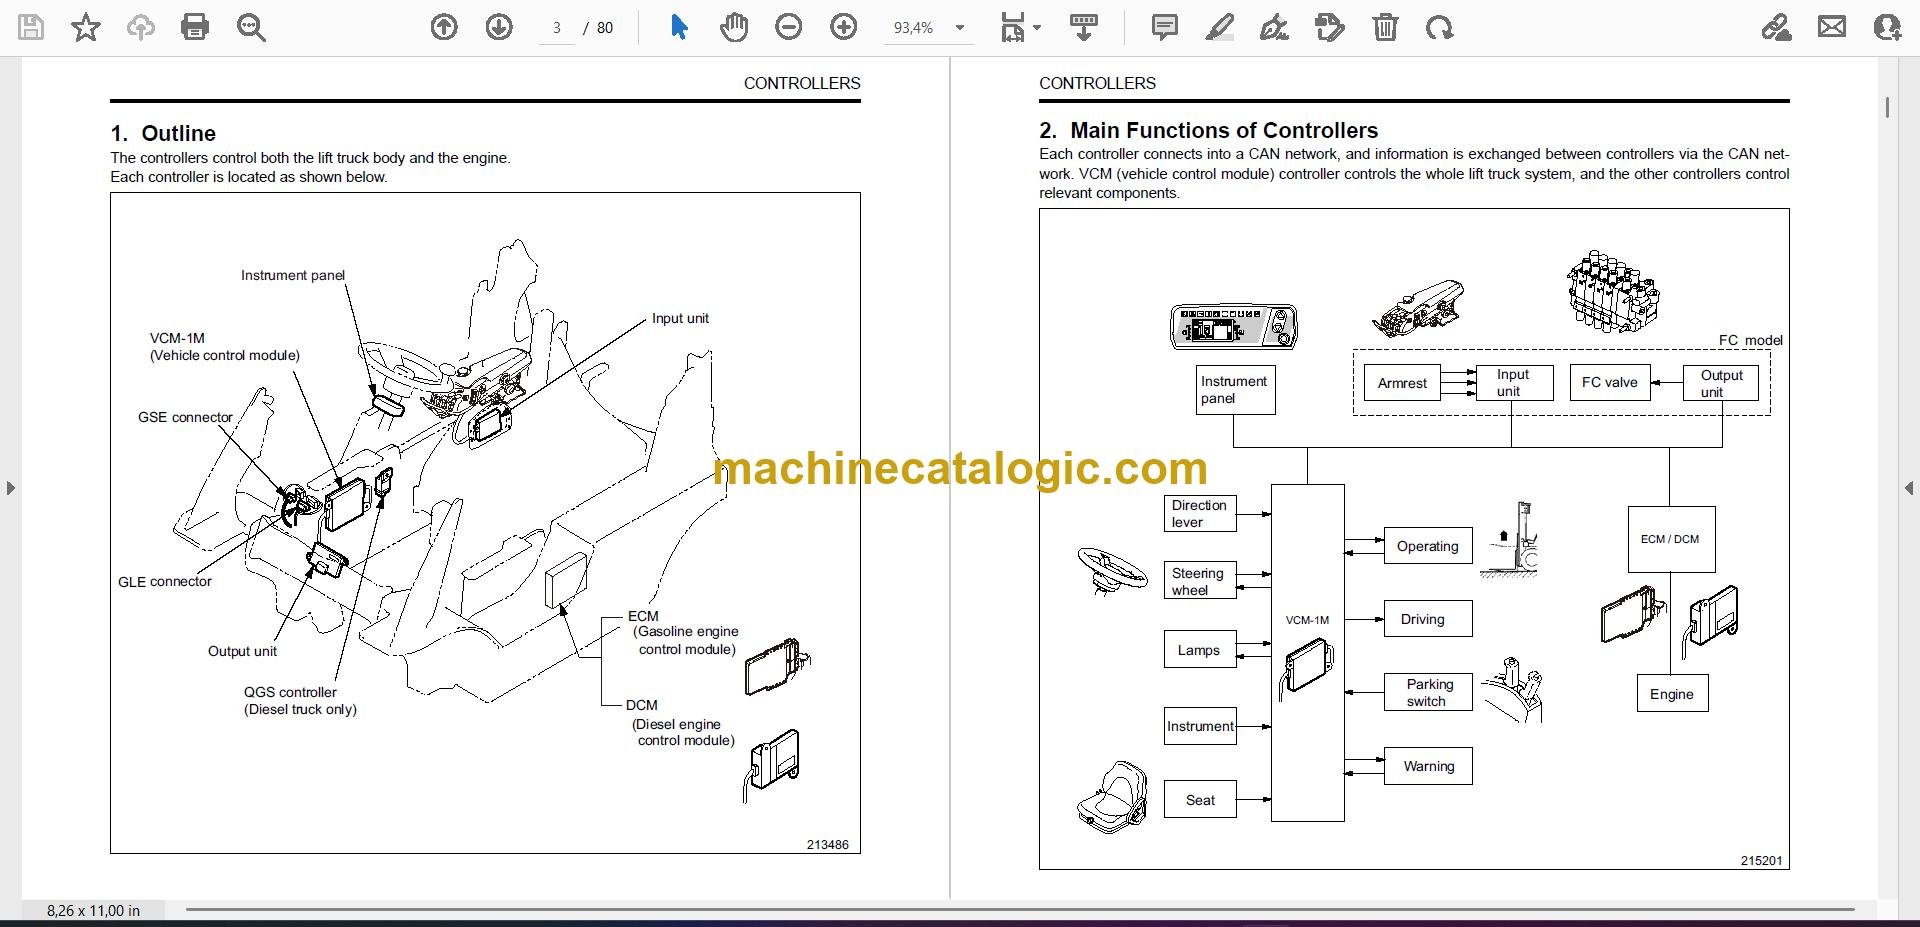Click the cloud upload icon
Image resolution: width=1920 pixels, height=927 pixels.
pyautogui.click(x=140, y=27)
